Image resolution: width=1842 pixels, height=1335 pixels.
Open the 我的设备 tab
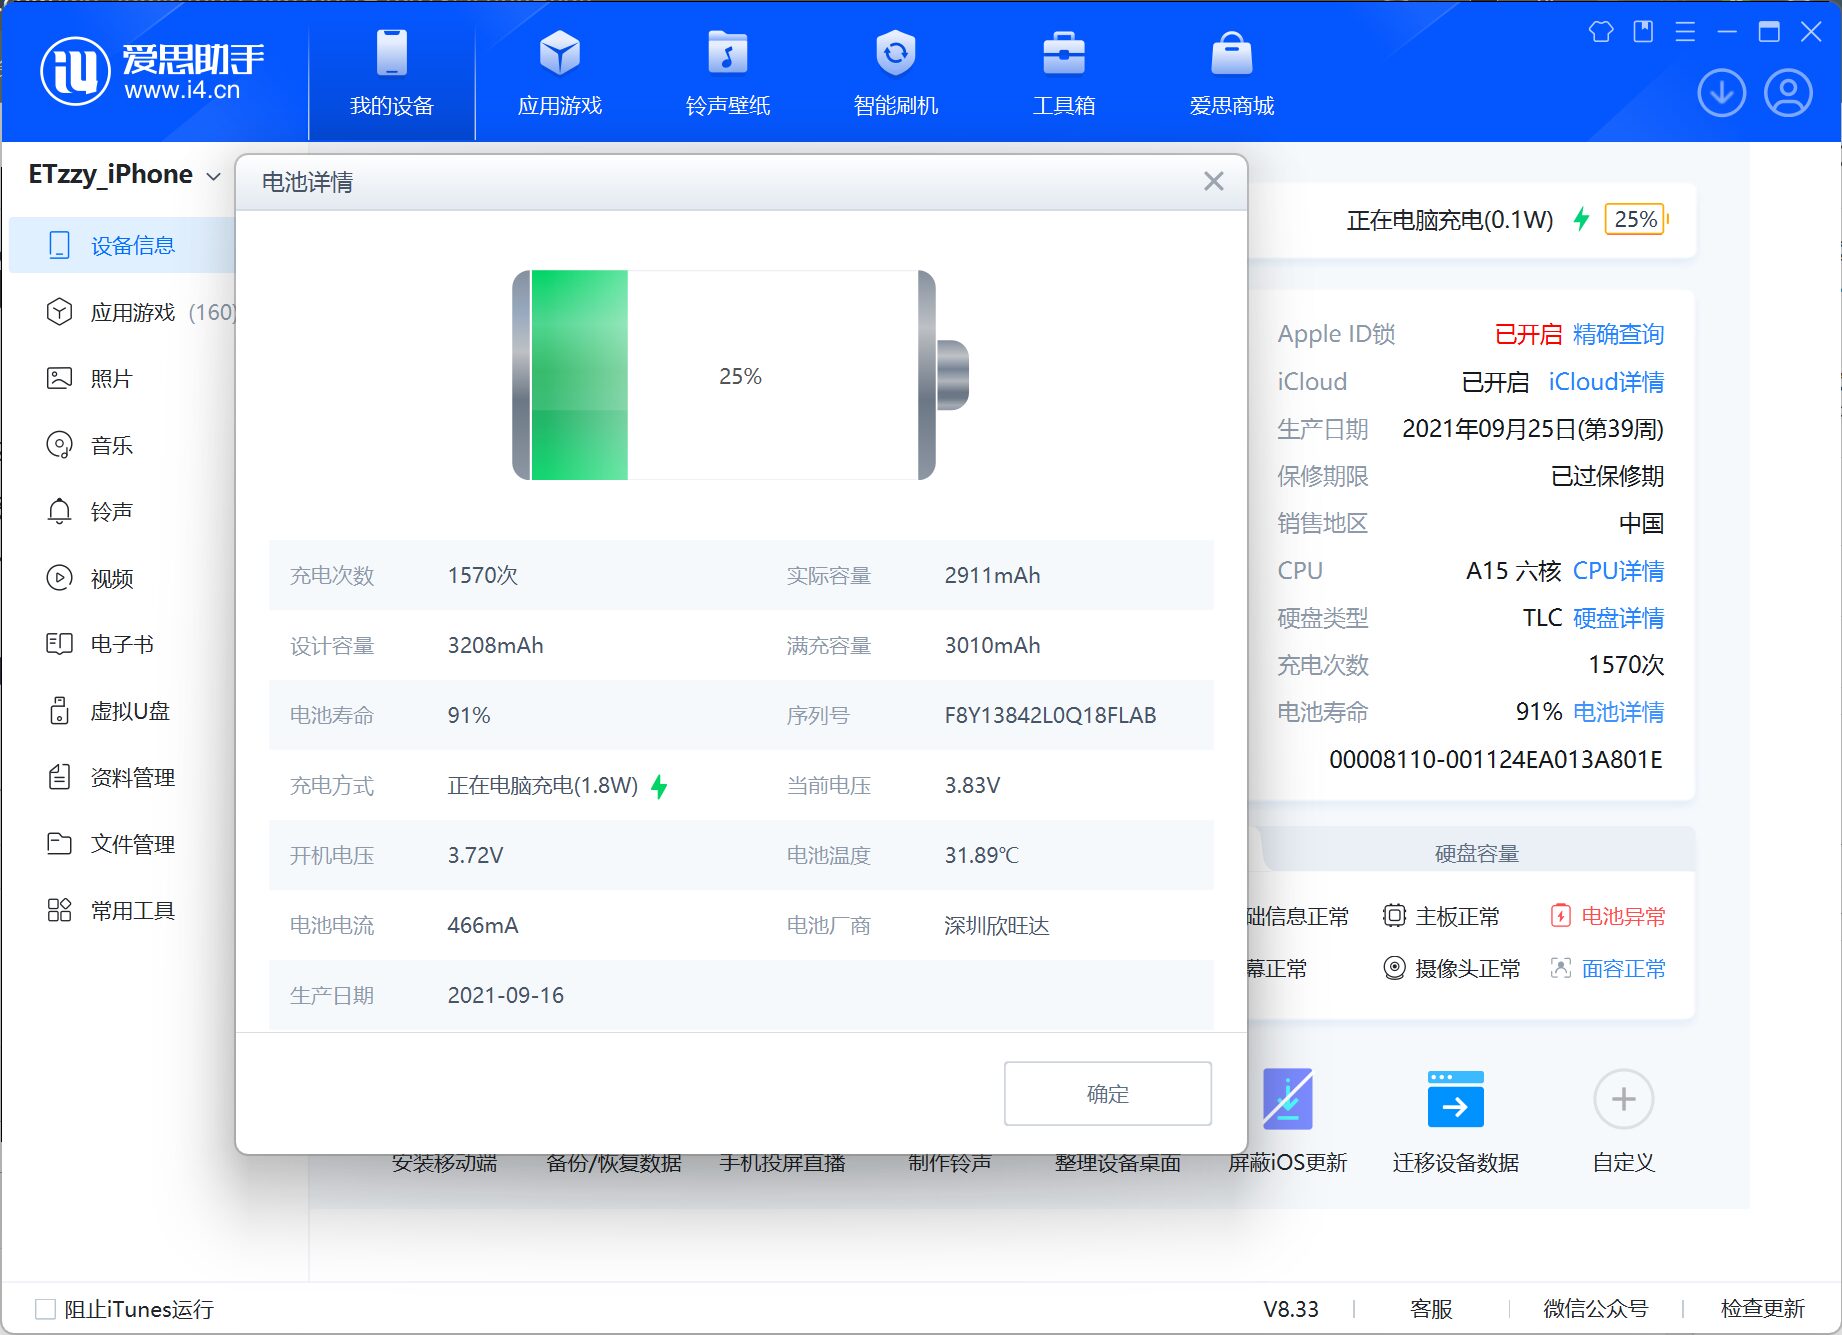[x=391, y=74]
